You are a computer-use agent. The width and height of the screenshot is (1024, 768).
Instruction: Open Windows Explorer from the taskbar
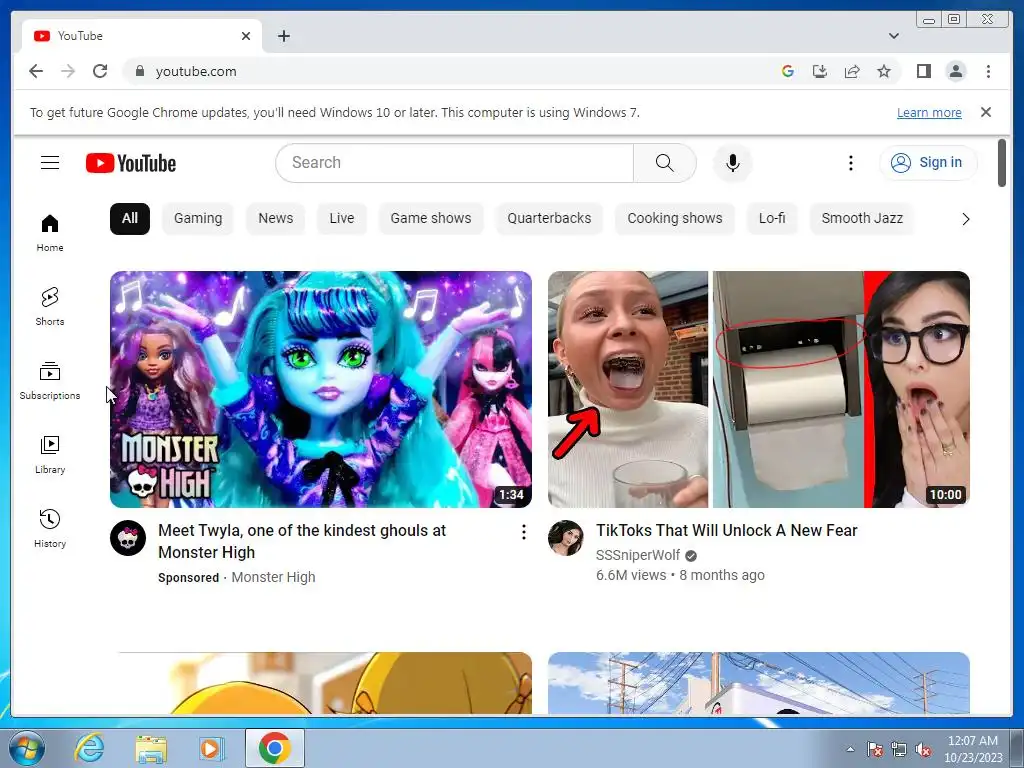coord(151,748)
